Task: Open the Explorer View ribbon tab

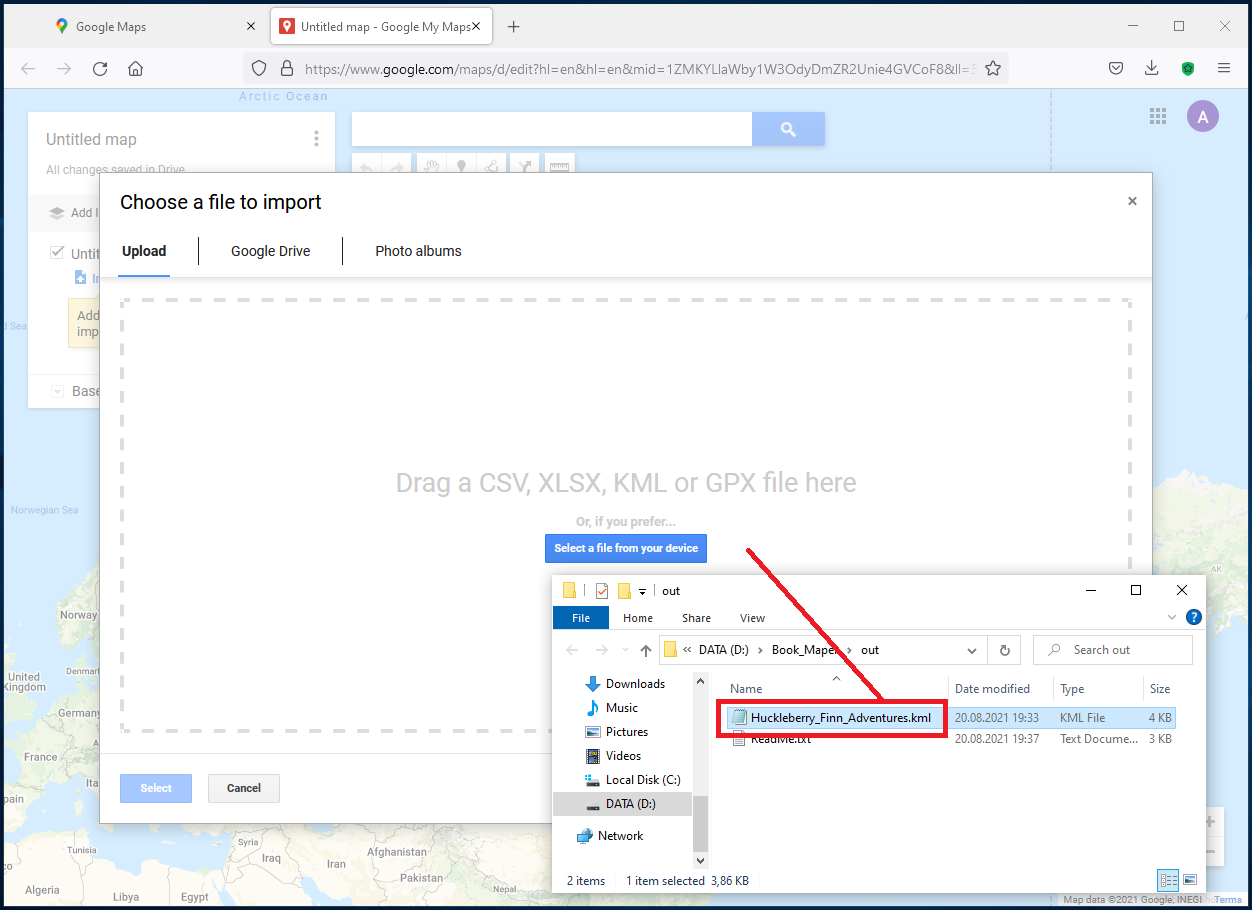Action: click(x=752, y=618)
